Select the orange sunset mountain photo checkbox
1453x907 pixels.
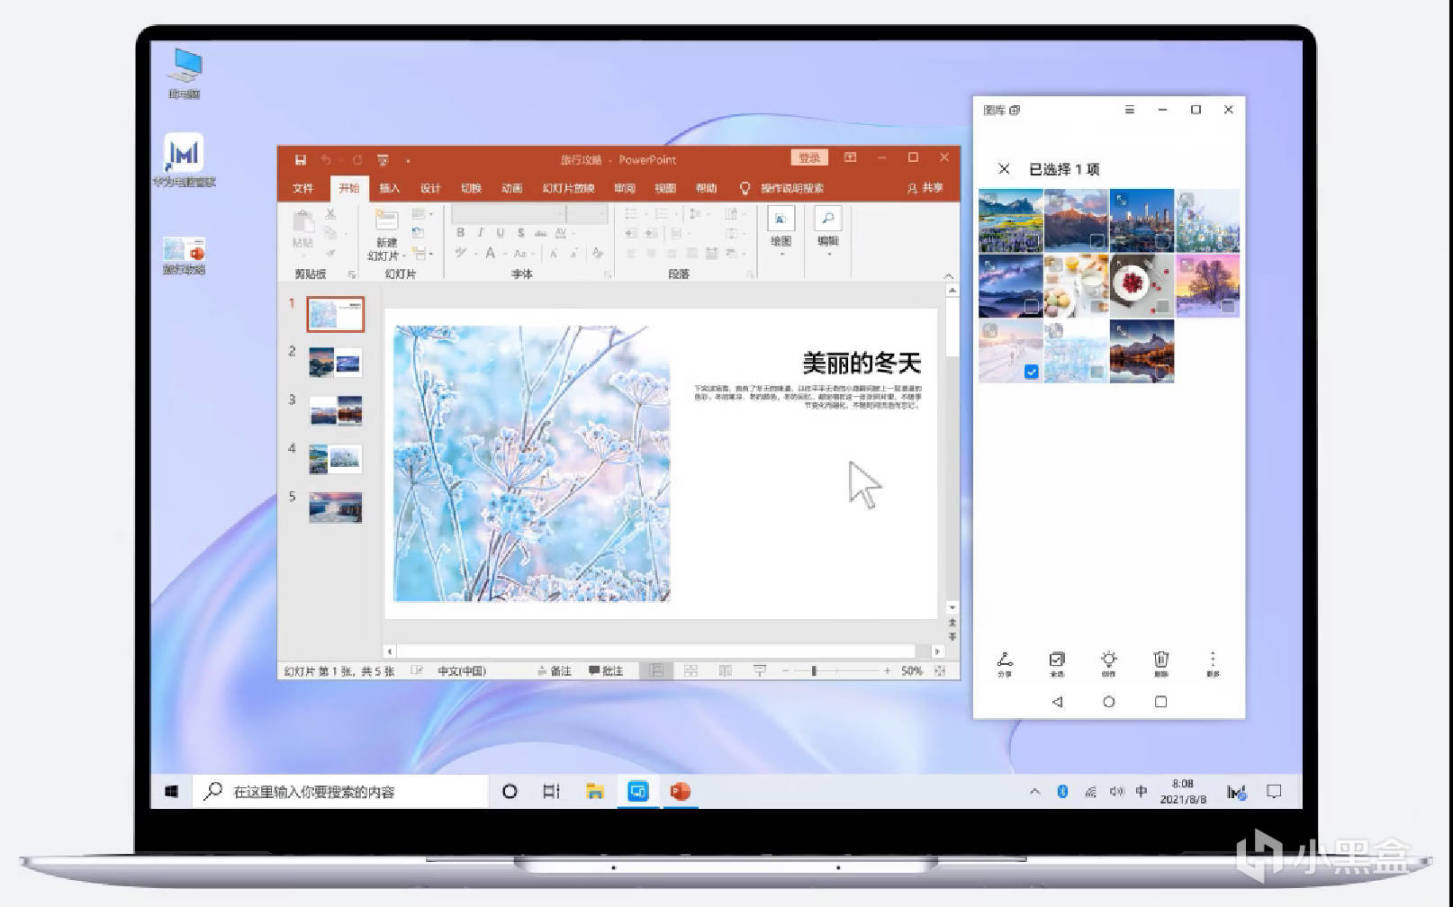(x=1097, y=241)
